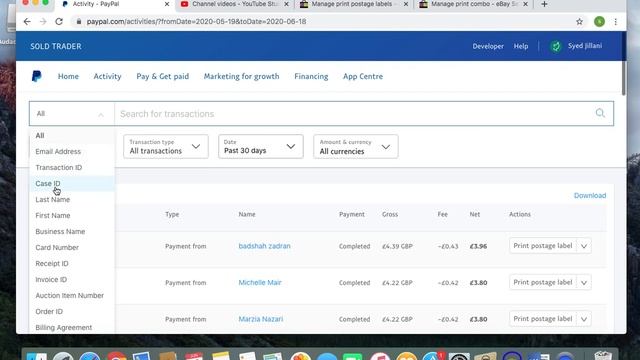The height and width of the screenshot is (360, 640).
Task: Close the Manage print postage labels tab
Action: point(405,4)
